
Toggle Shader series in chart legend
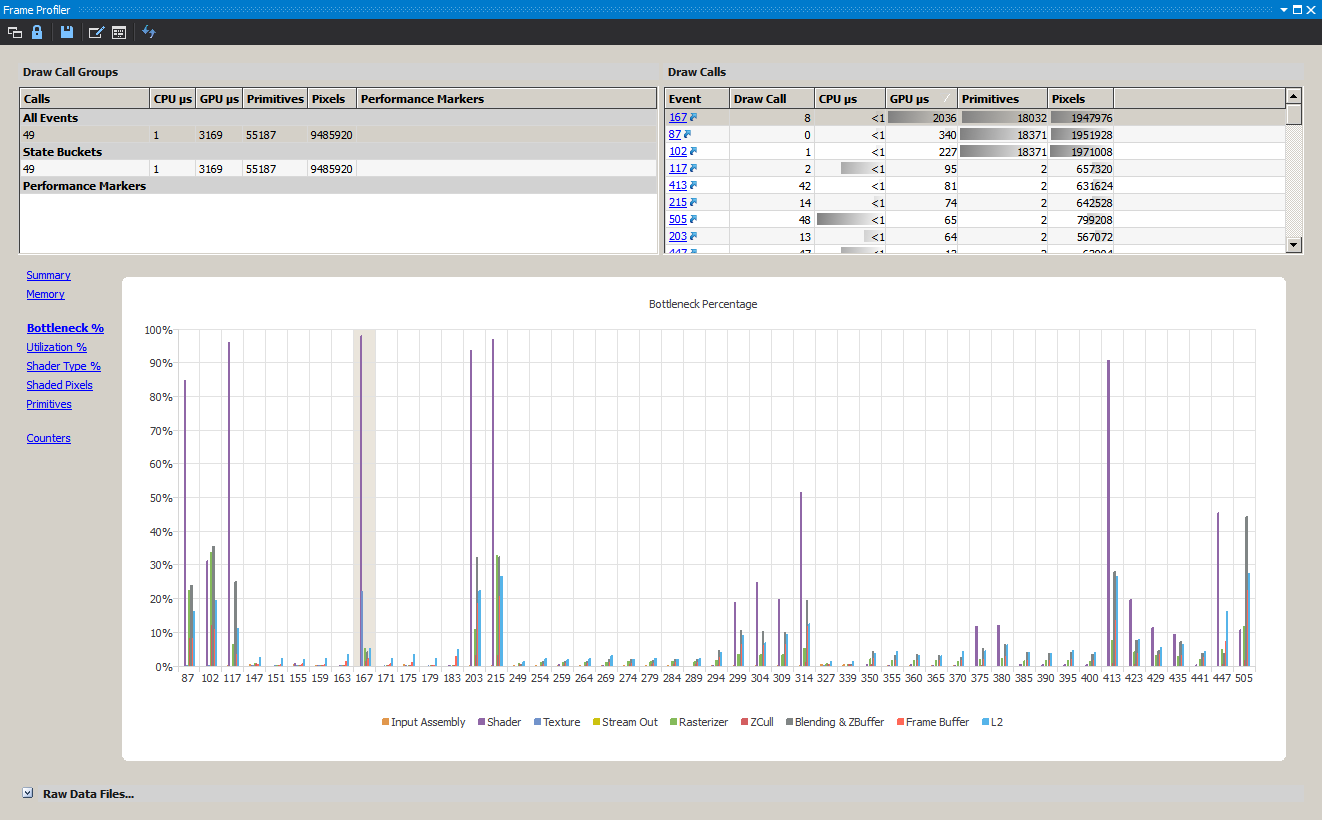(499, 722)
